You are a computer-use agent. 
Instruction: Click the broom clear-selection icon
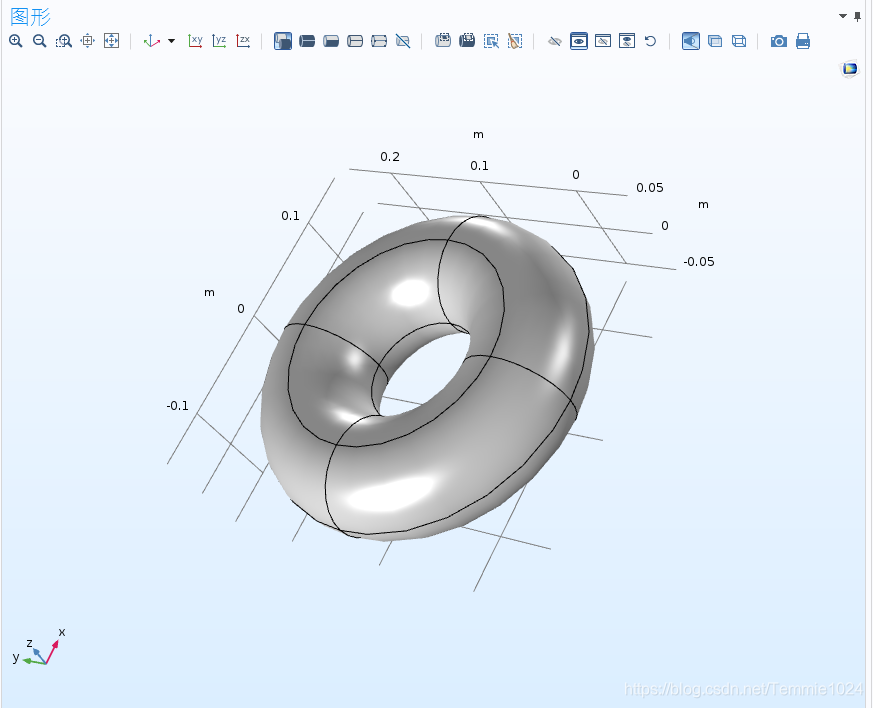[x=515, y=41]
